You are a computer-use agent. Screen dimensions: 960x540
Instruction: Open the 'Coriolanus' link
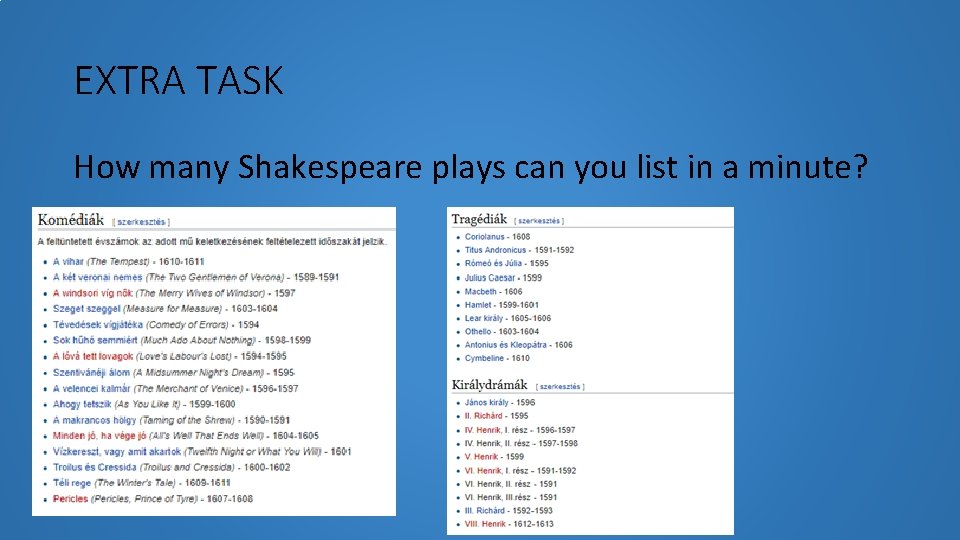(484, 236)
